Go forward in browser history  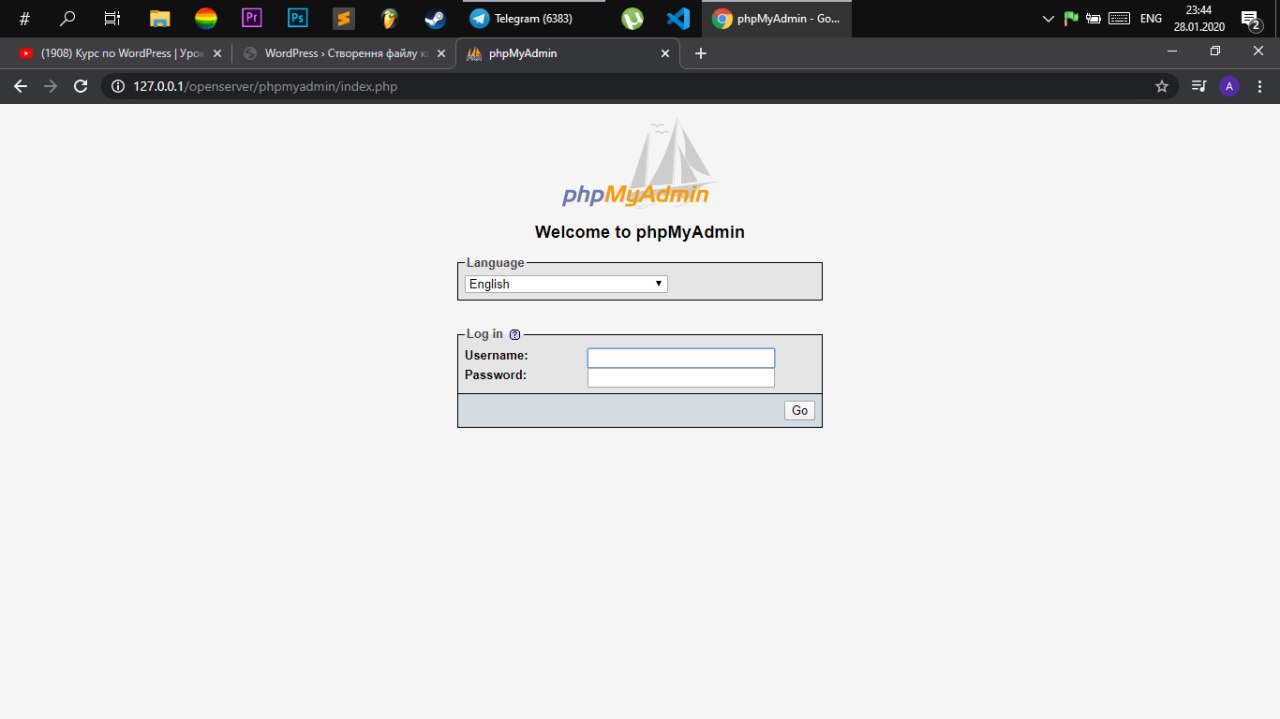pos(50,87)
